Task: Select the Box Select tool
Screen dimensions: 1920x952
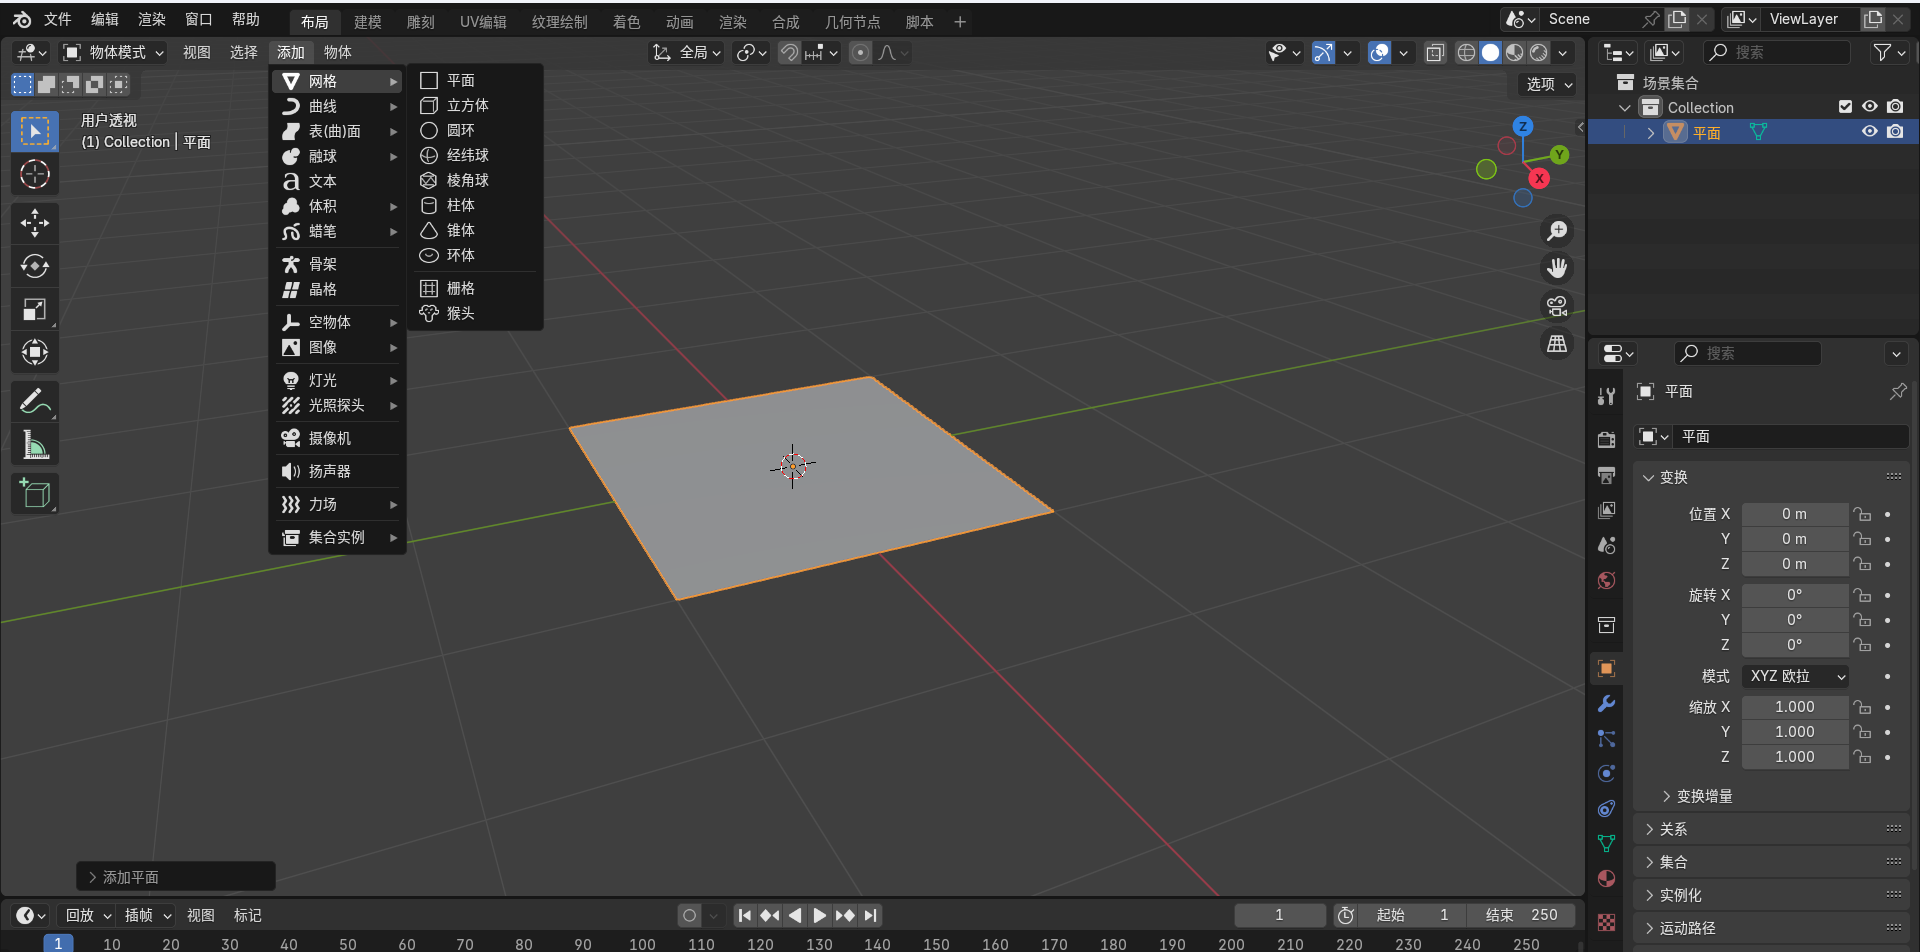Action: pyautogui.click(x=35, y=131)
